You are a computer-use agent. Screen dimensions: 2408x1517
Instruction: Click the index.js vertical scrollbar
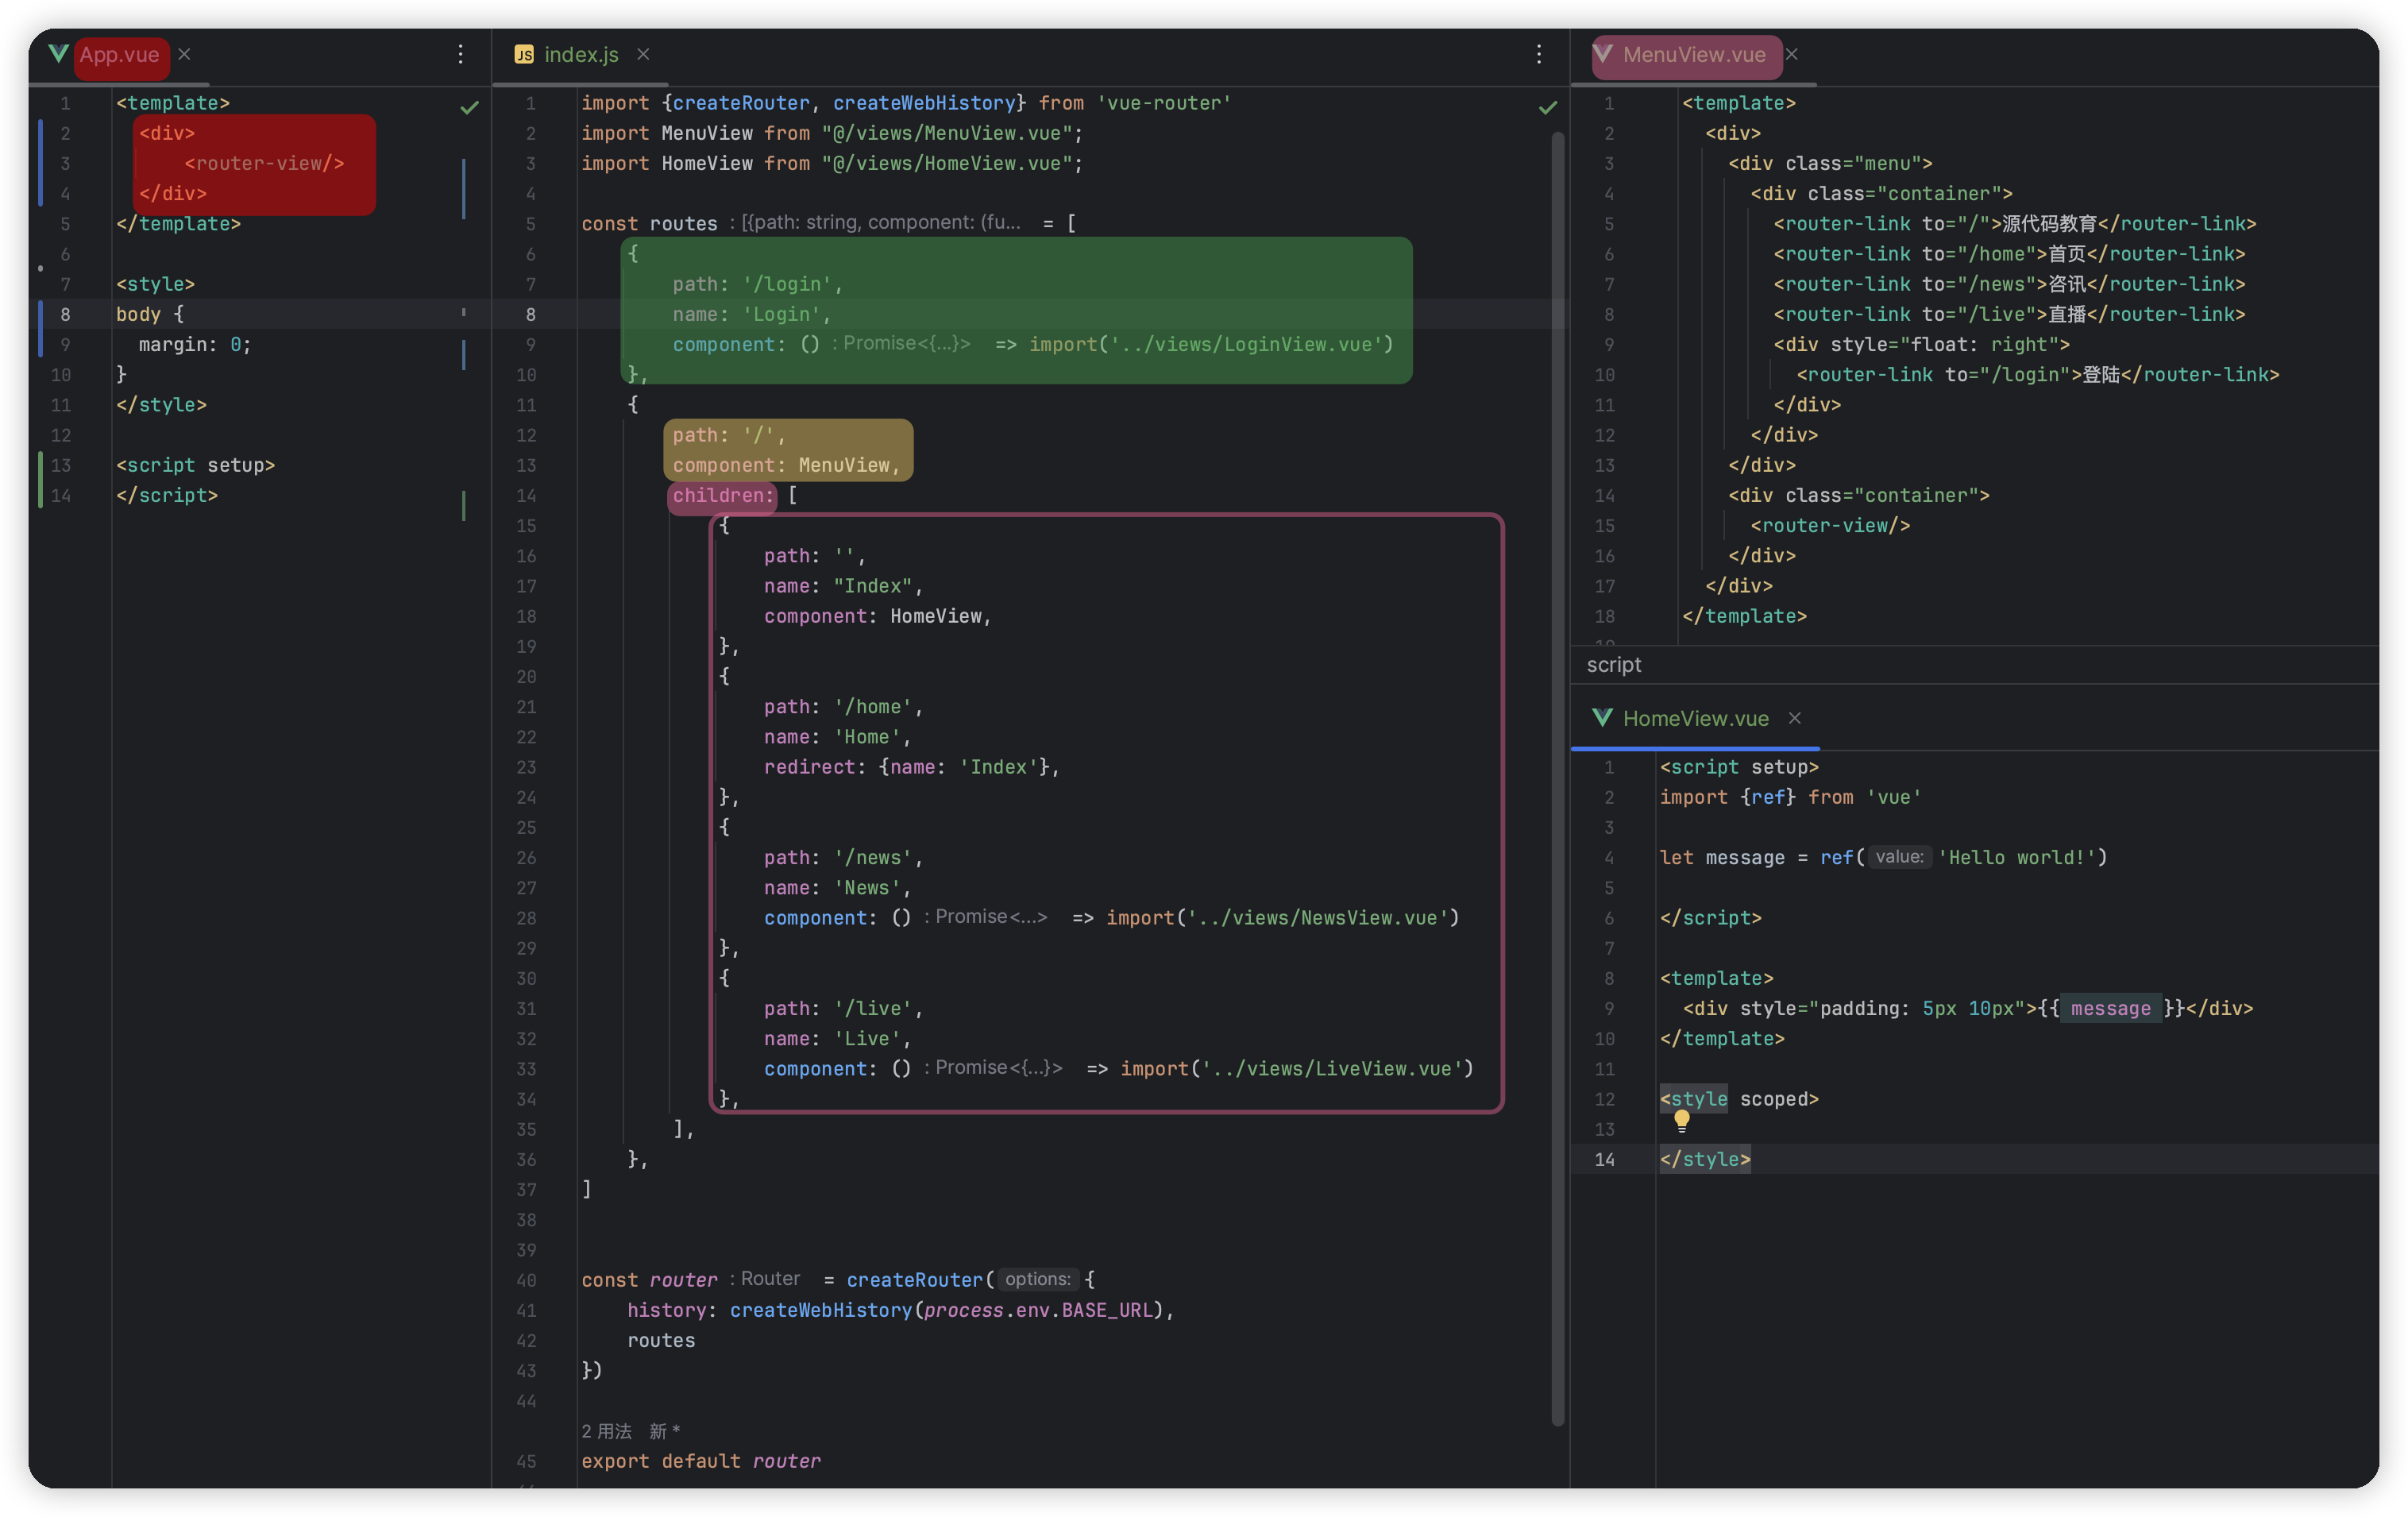click(x=1557, y=780)
